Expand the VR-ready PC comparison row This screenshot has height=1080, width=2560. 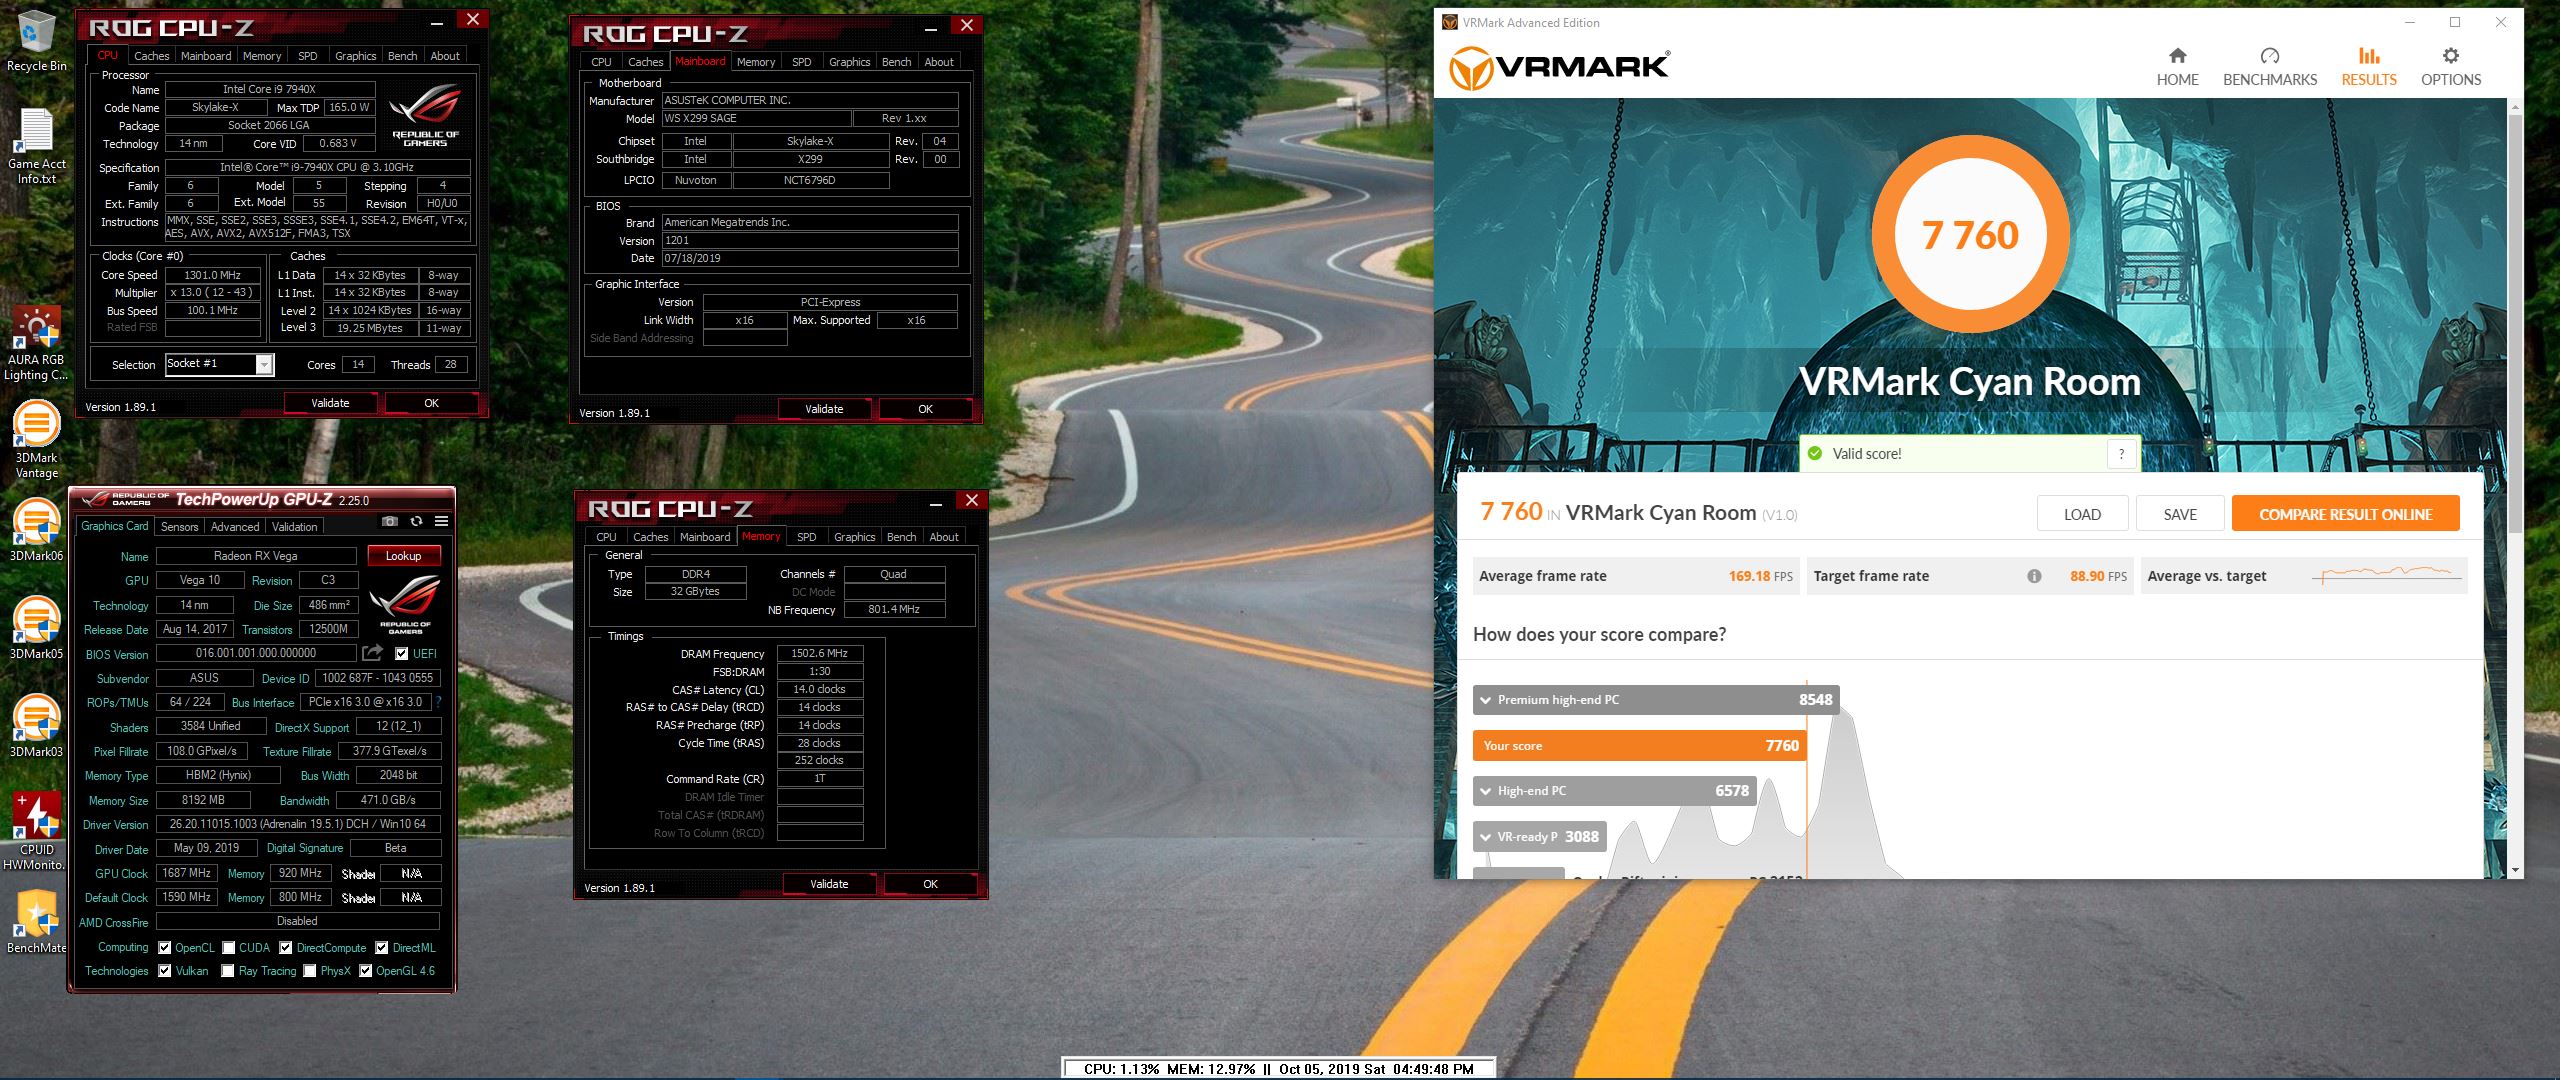pos(1486,837)
